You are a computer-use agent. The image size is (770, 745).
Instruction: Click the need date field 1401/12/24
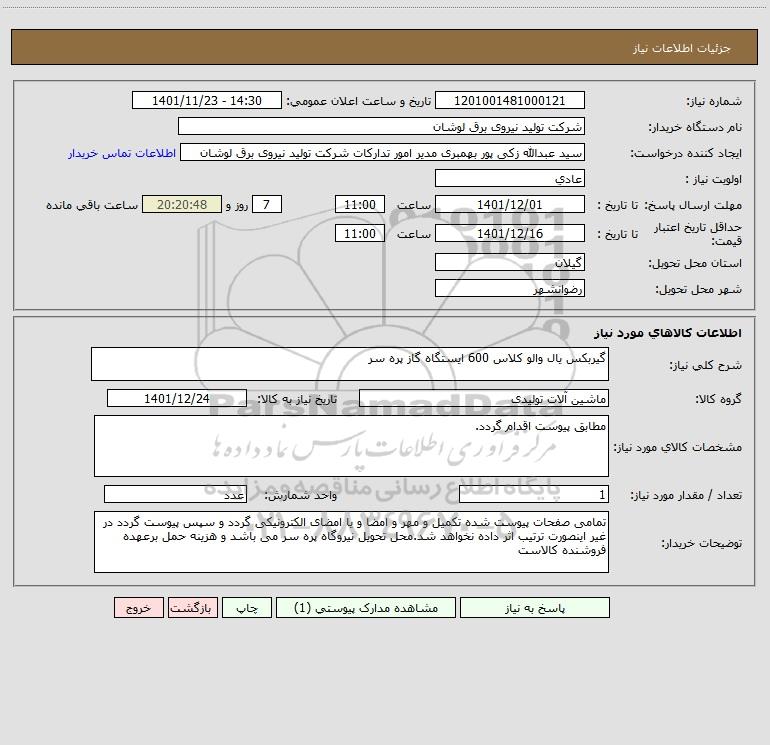(177, 398)
